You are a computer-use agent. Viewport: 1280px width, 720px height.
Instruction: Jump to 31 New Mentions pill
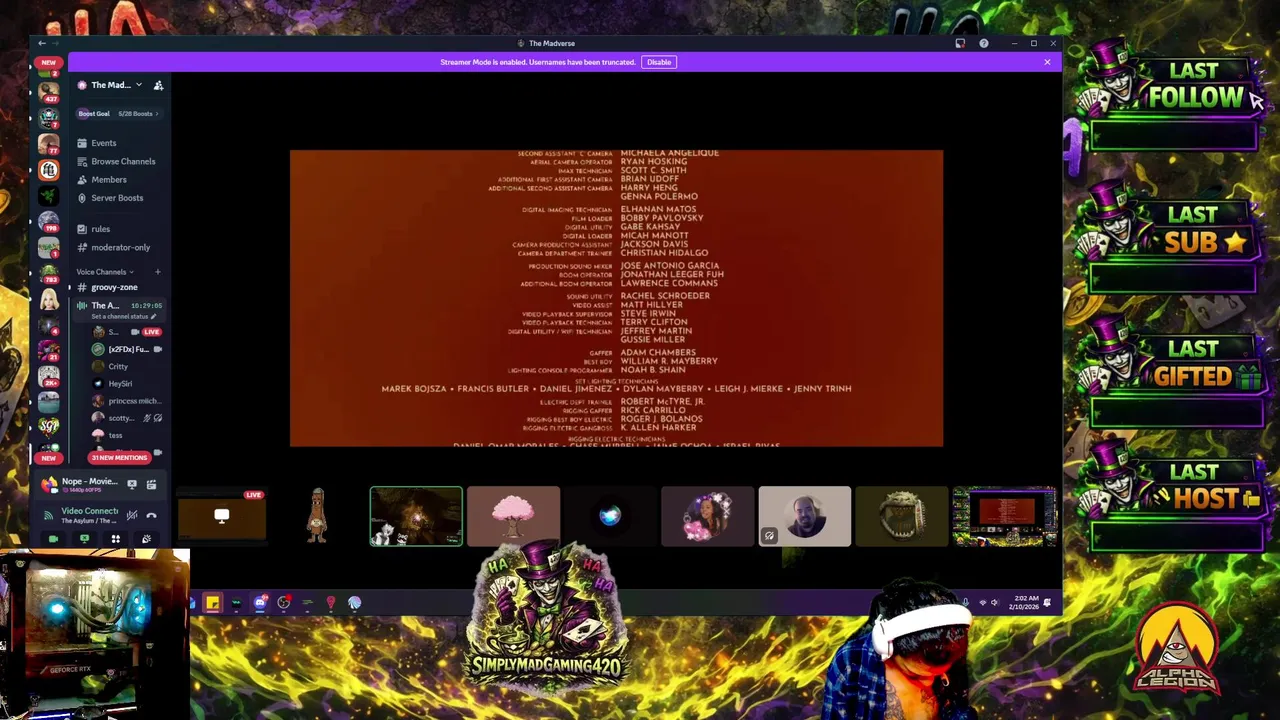(x=119, y=457)
